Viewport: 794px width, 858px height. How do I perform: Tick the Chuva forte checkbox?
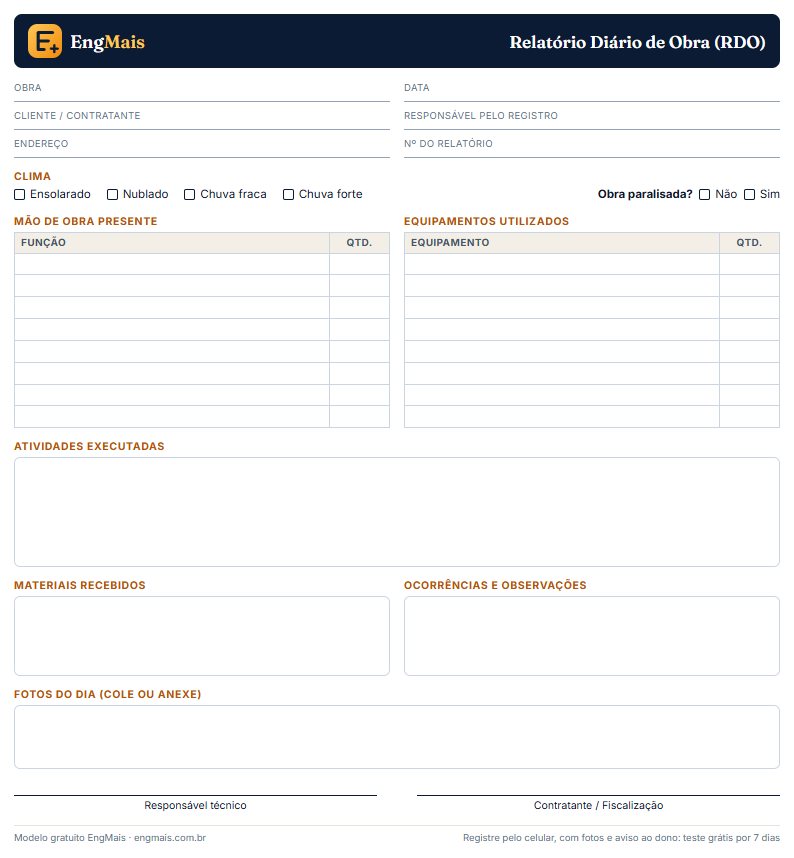[288, 194]
